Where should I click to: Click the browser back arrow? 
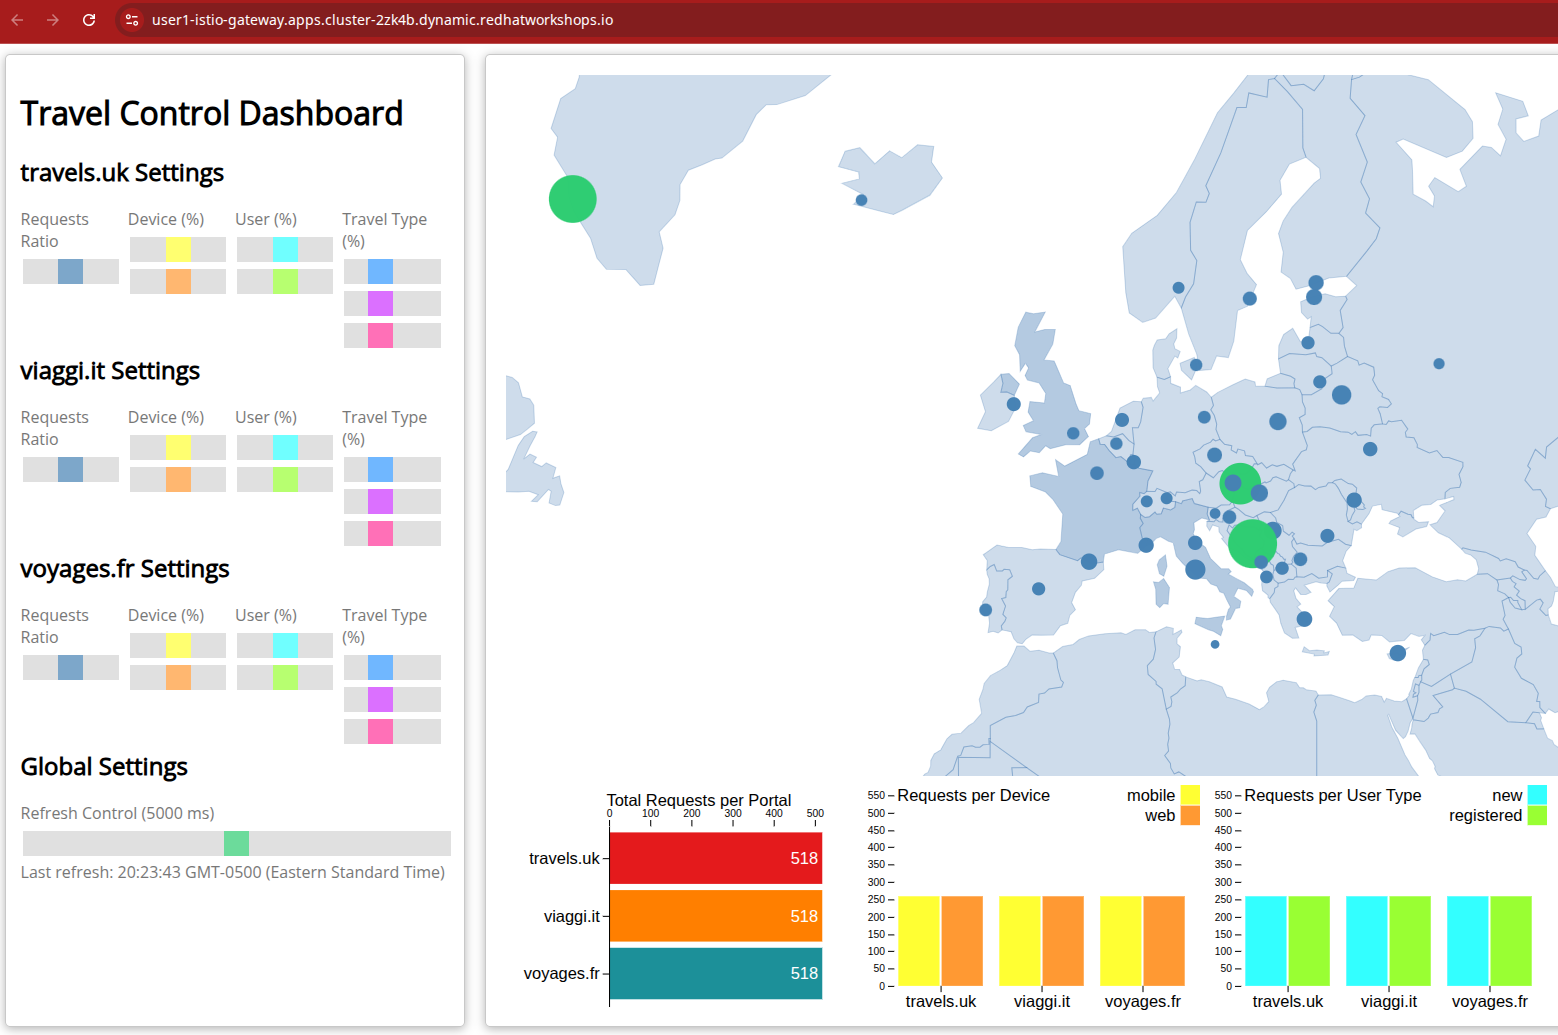click(x=18, y=20)
